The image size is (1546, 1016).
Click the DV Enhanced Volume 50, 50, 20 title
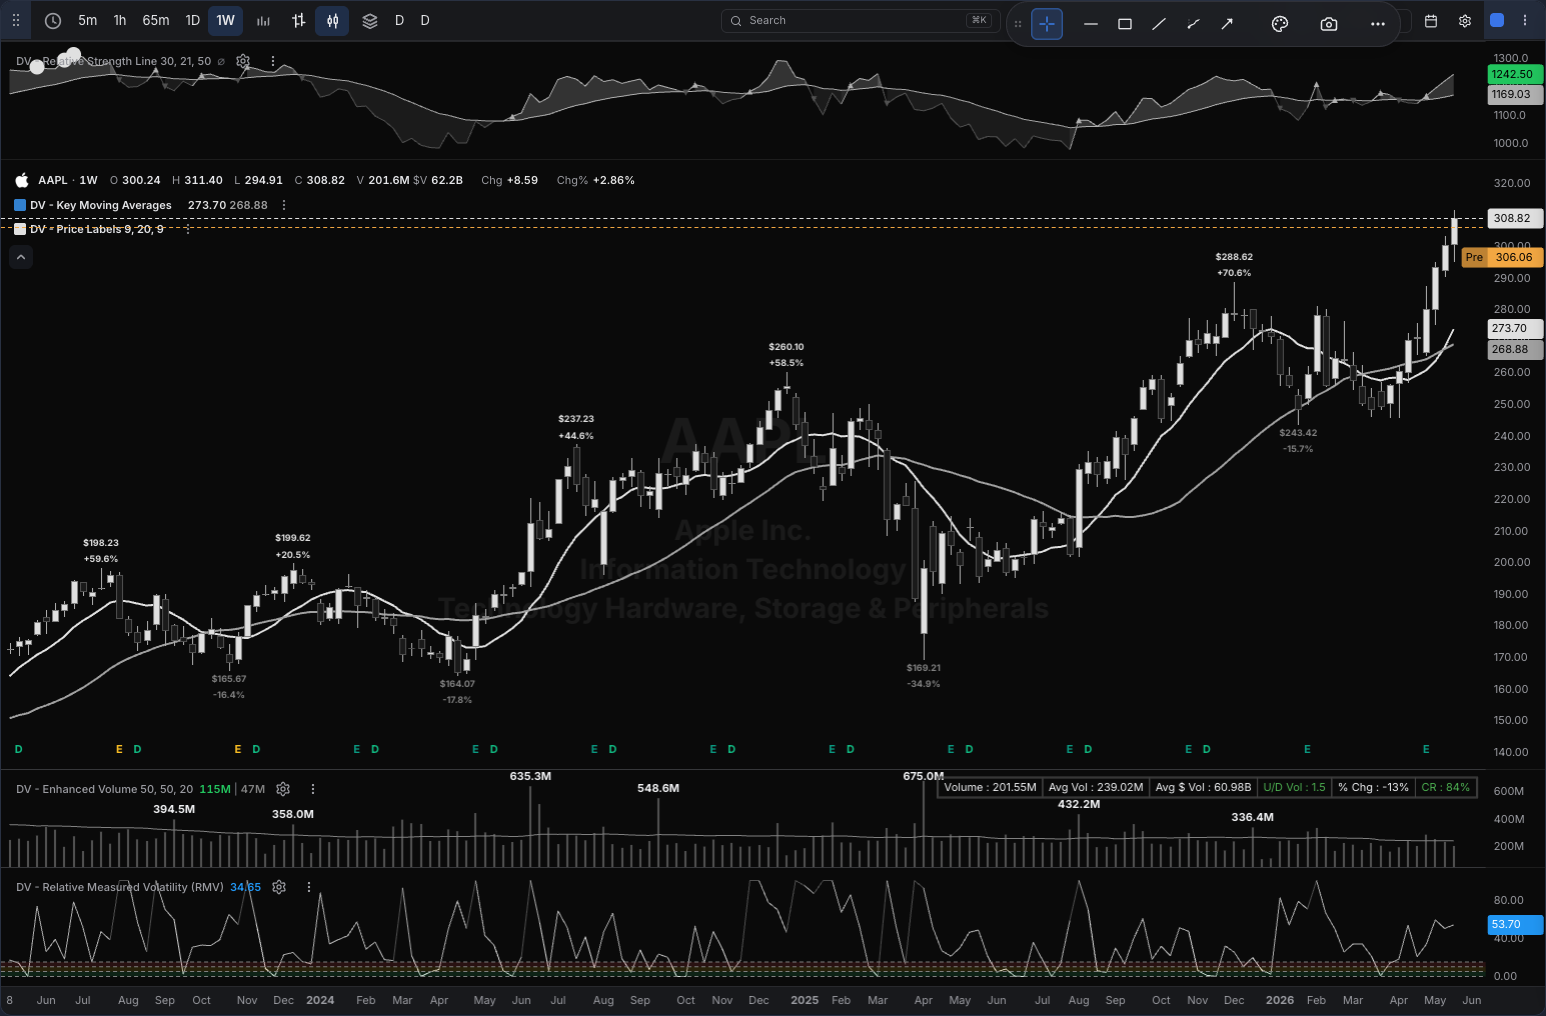105,789
